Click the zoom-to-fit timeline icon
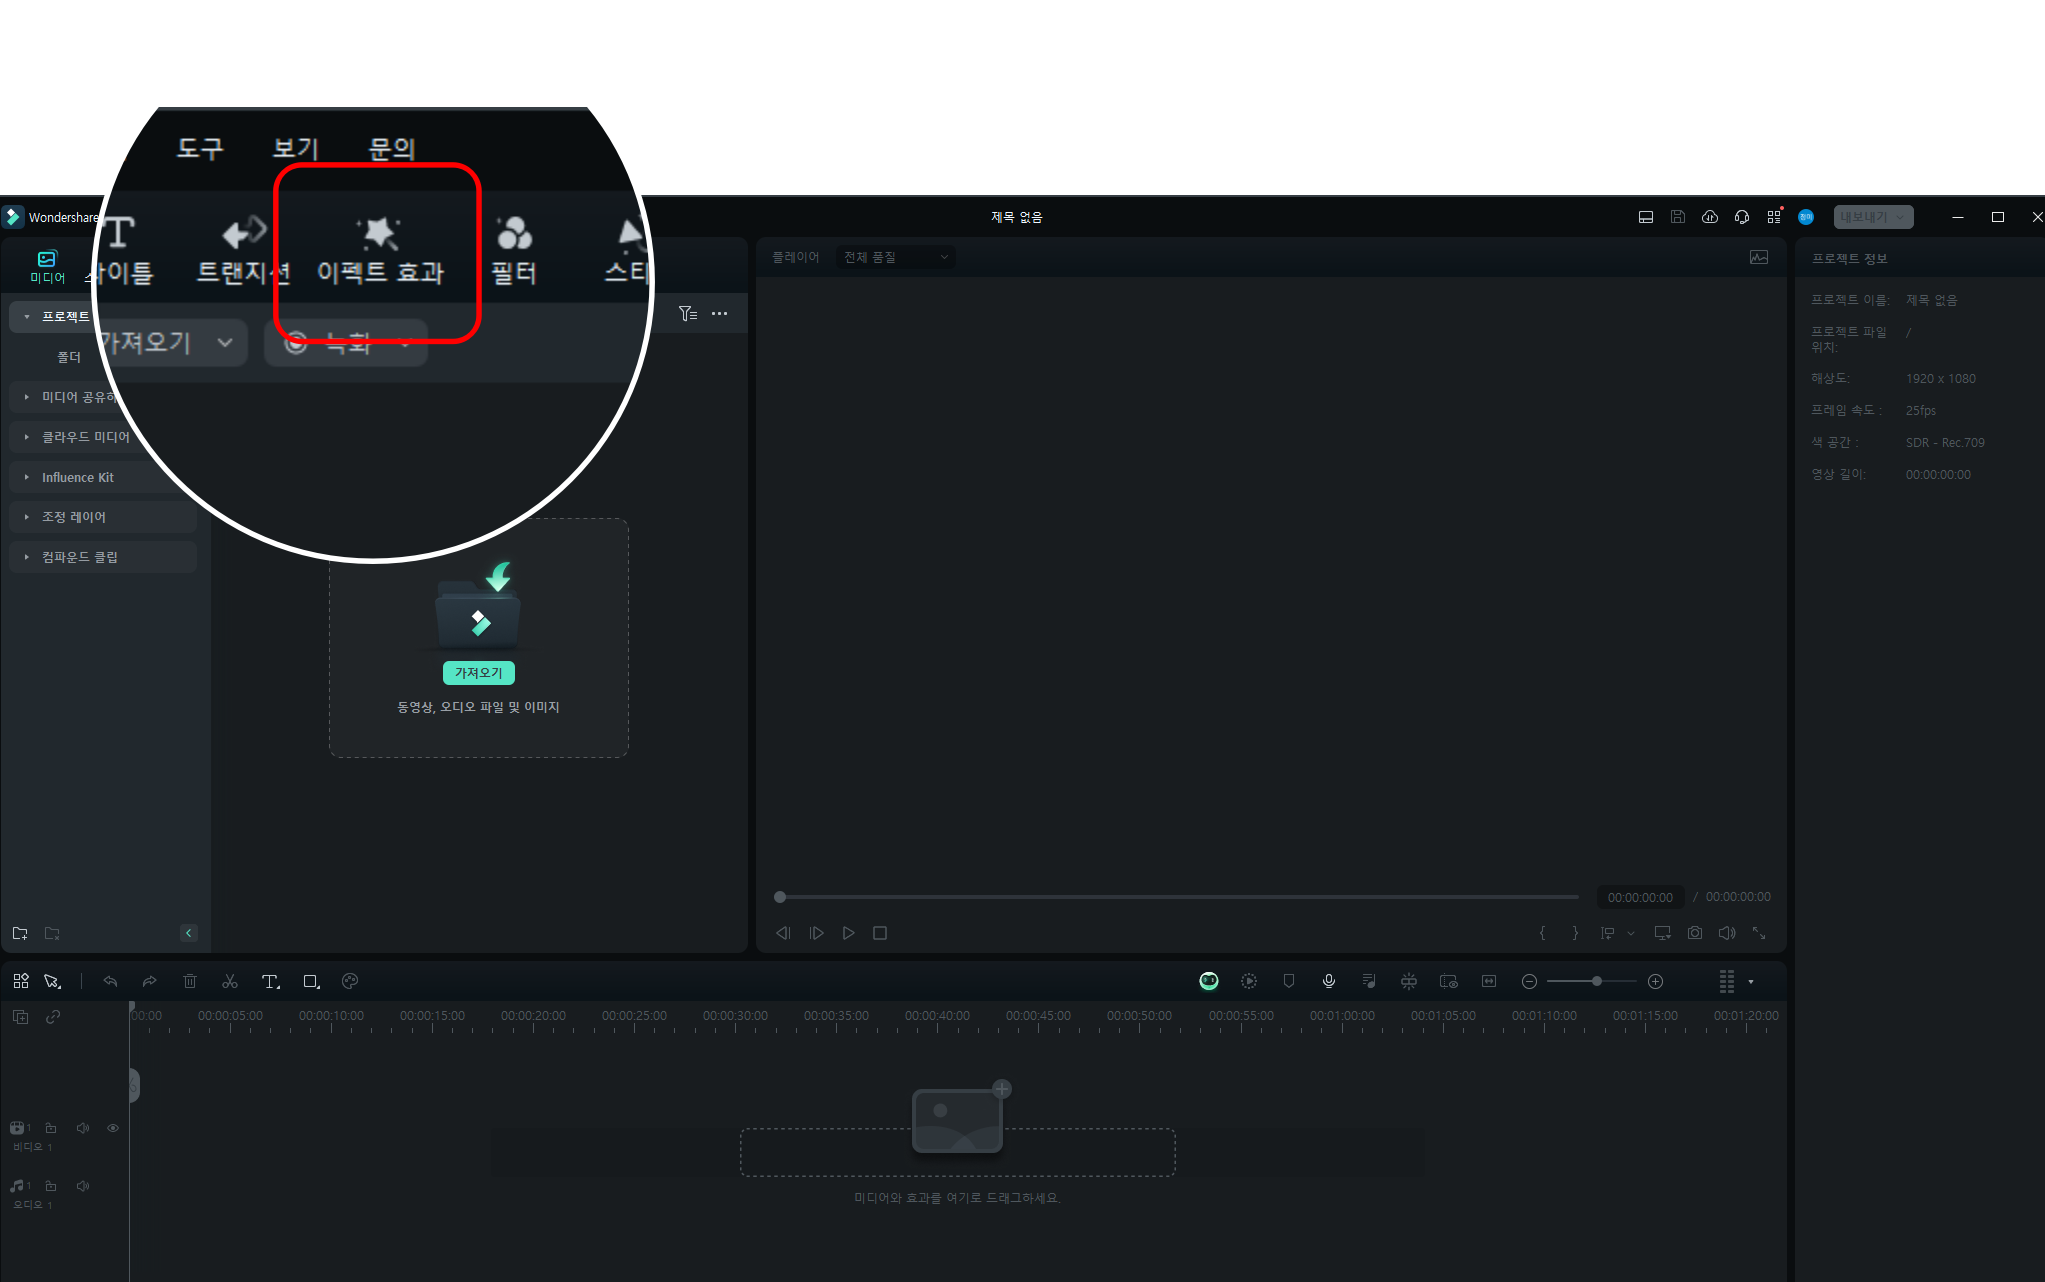This screenshot has height=1282, width=2045. (x=1489, y=982)
